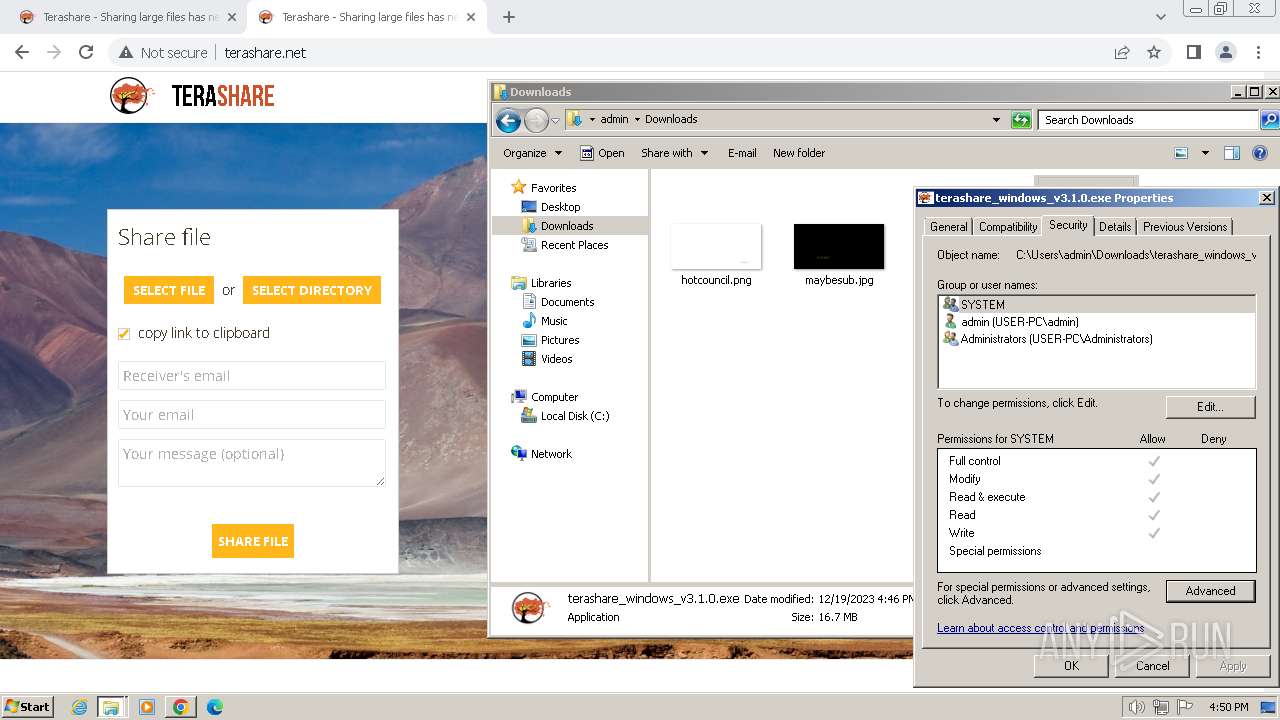Image resolution: width=1280 pixels, height=720 pixels.
Task: Click the TeraShare tree logo
Action: point(131,96)
